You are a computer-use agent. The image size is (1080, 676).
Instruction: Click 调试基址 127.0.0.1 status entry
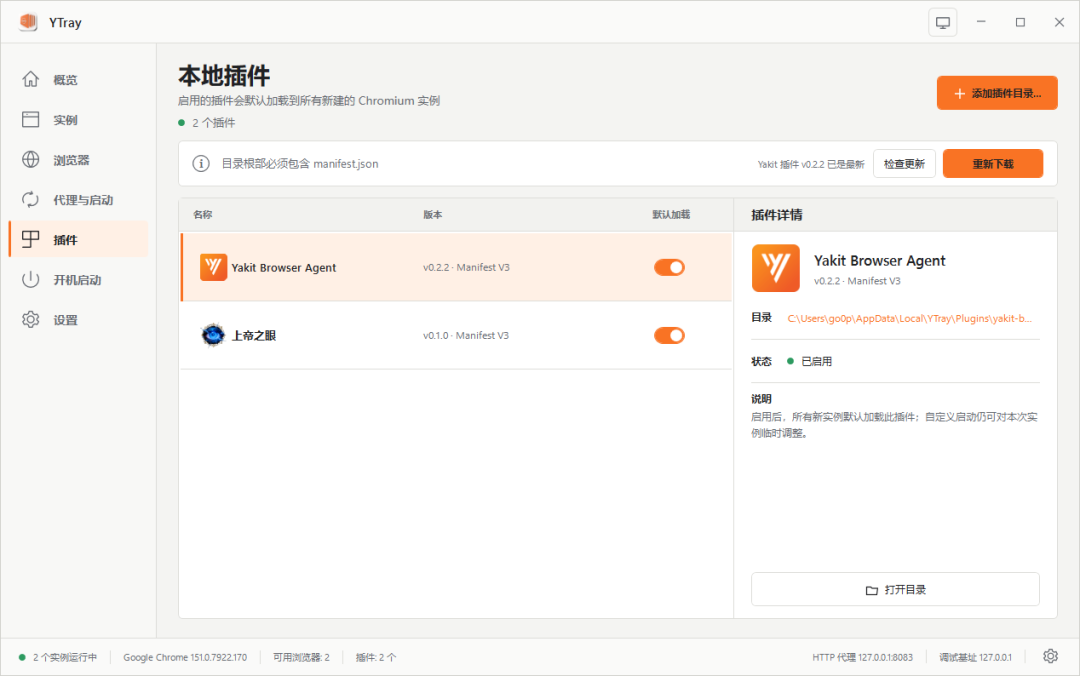click(975, 657)
